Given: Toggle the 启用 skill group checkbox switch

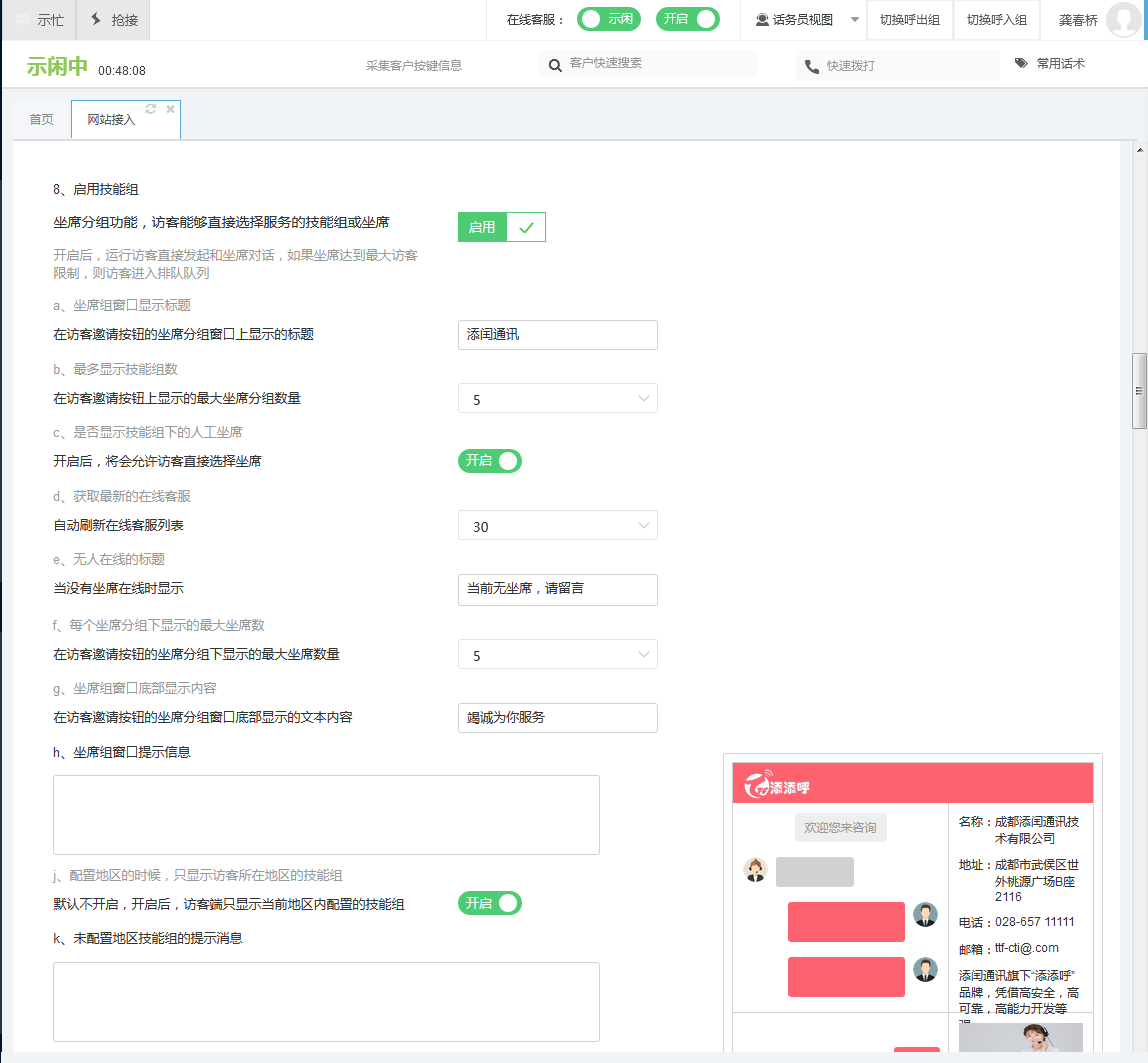Looking at the screenshot, I should click(502, 227).
